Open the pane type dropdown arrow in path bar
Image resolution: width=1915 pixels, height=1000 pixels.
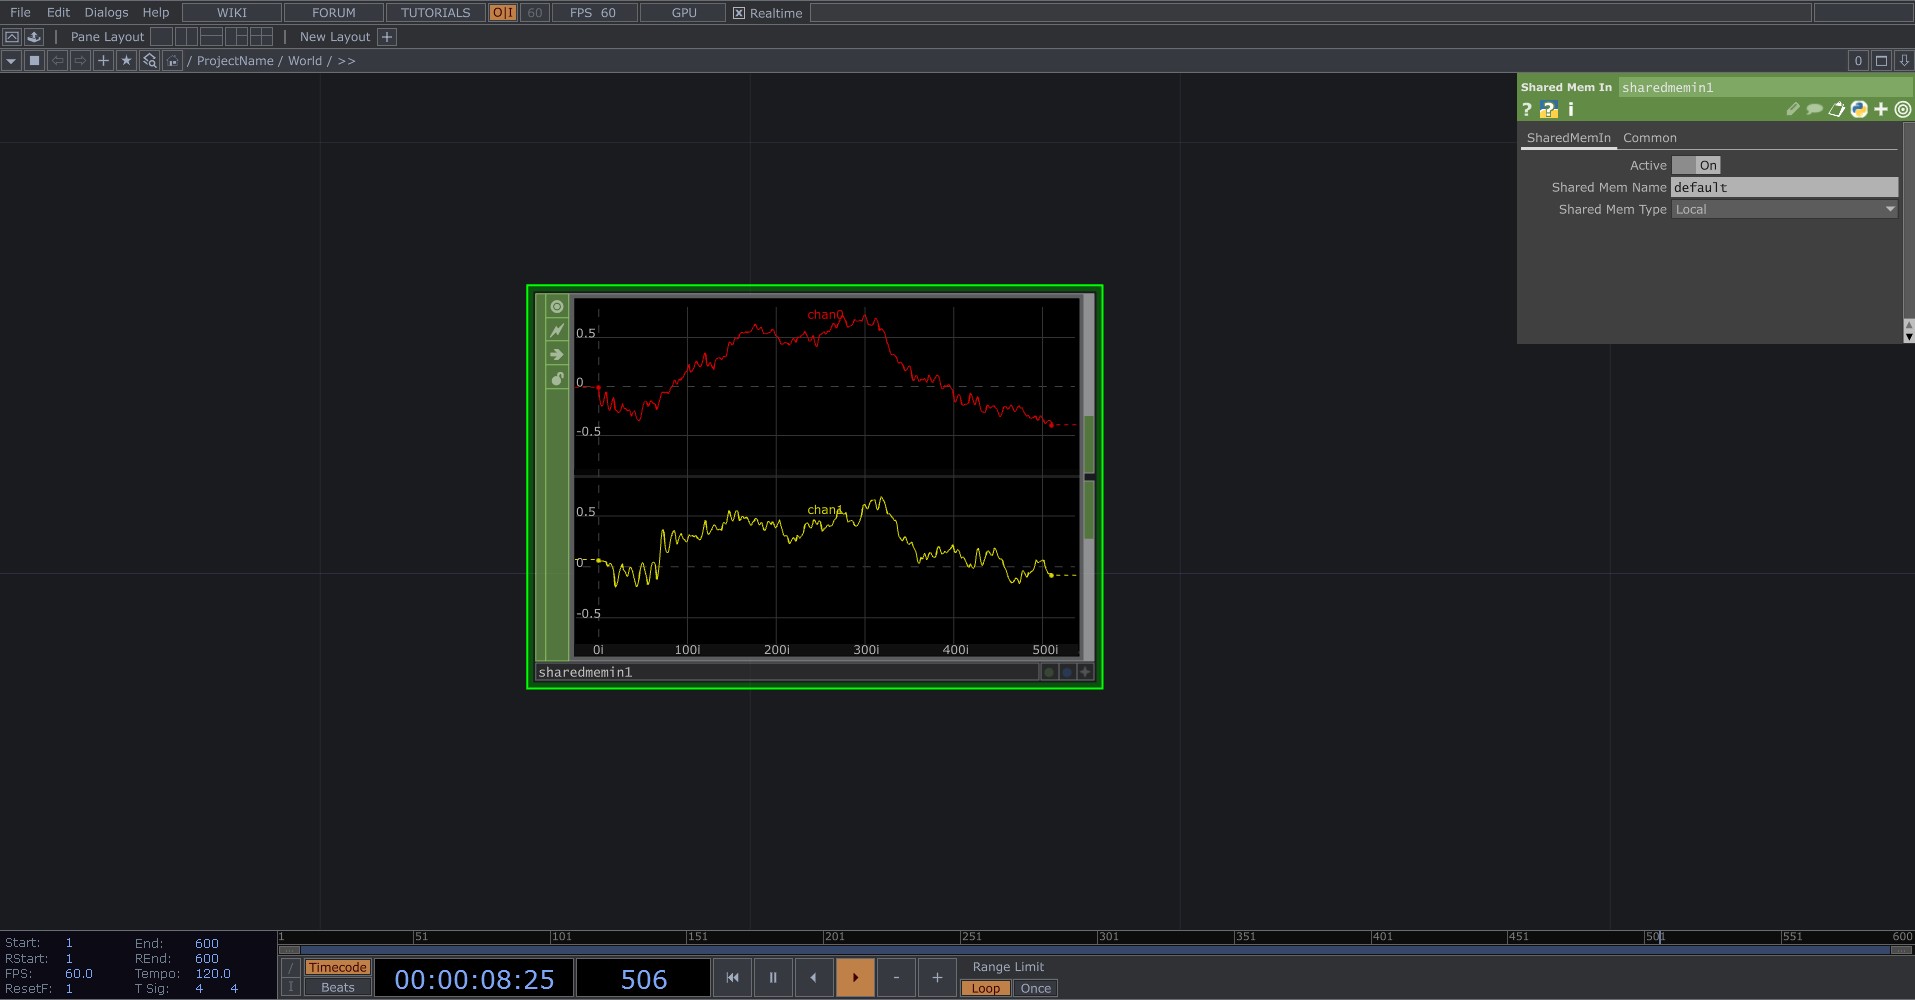coord(11,61)
